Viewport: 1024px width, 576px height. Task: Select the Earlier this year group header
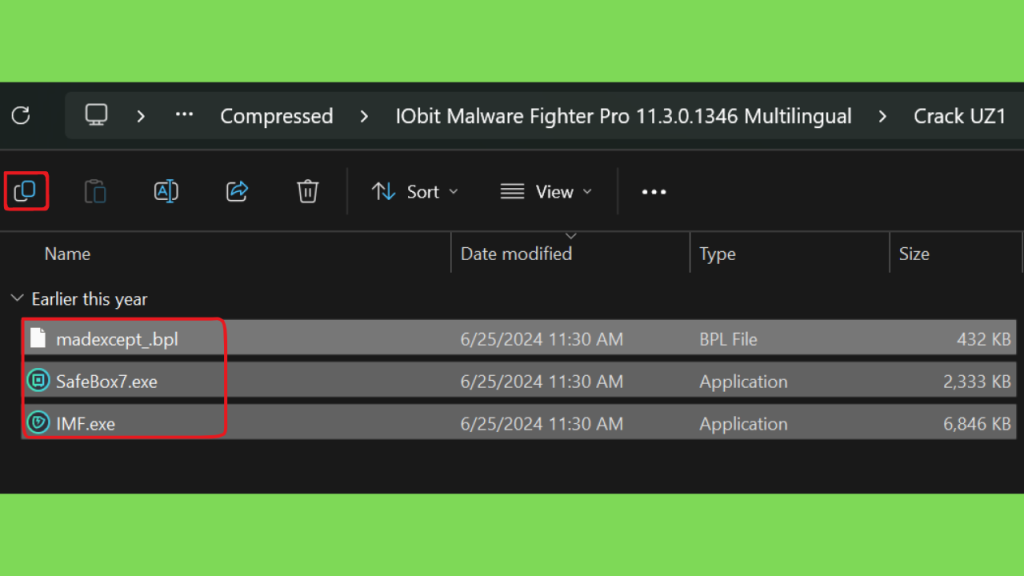[89, 299]
